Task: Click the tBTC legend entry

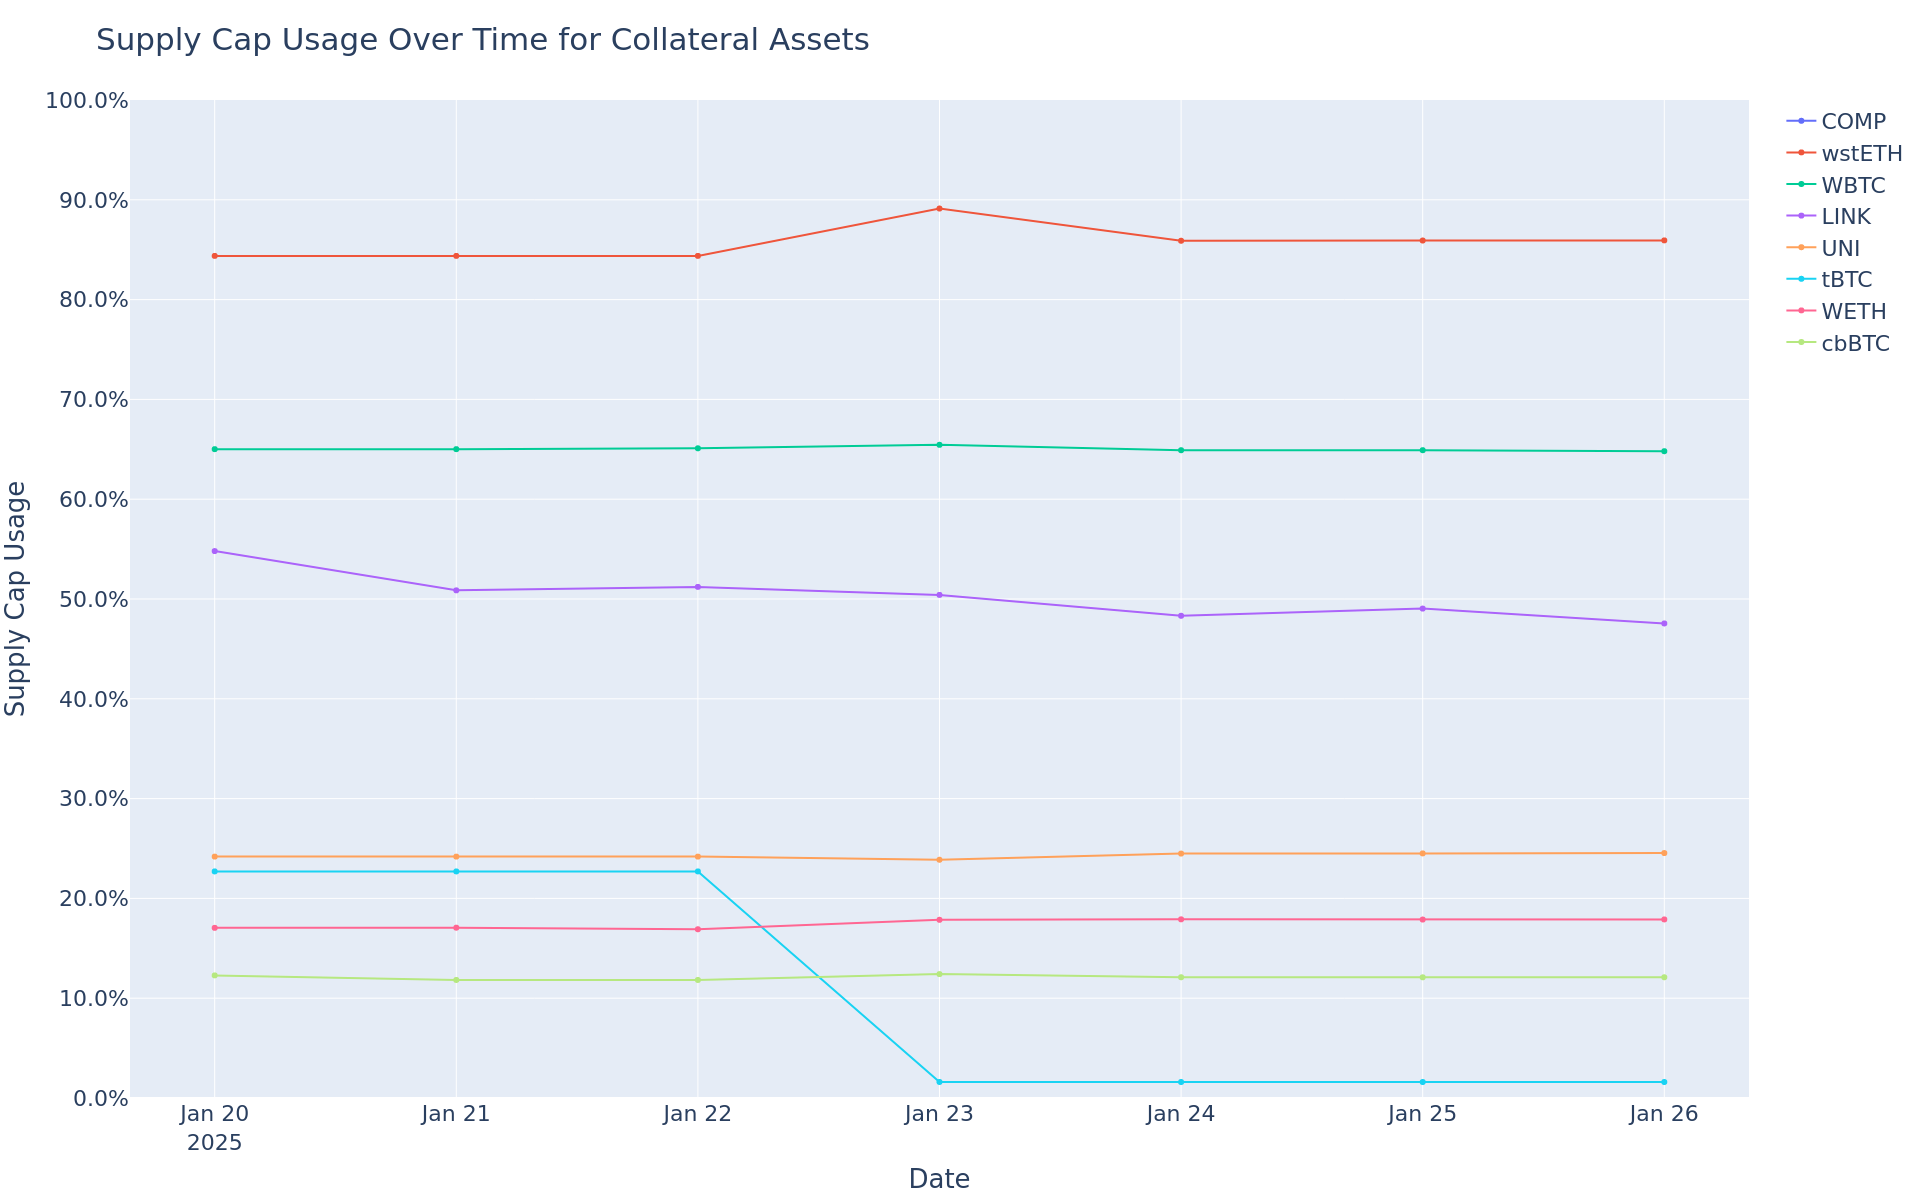Action: [x=1846, y=280]
